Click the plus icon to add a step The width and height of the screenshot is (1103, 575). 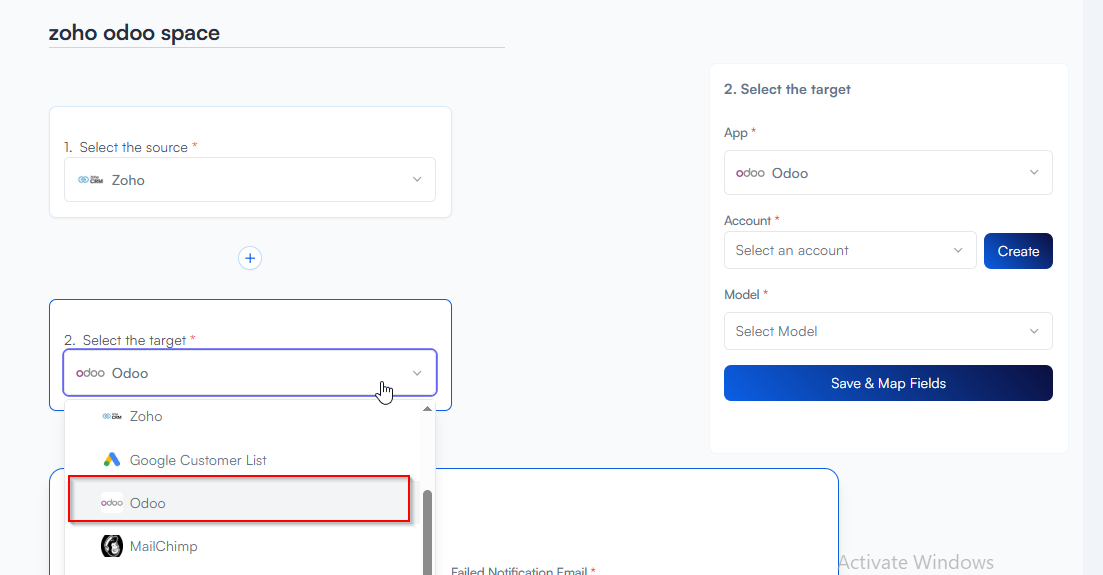point(250,258)
